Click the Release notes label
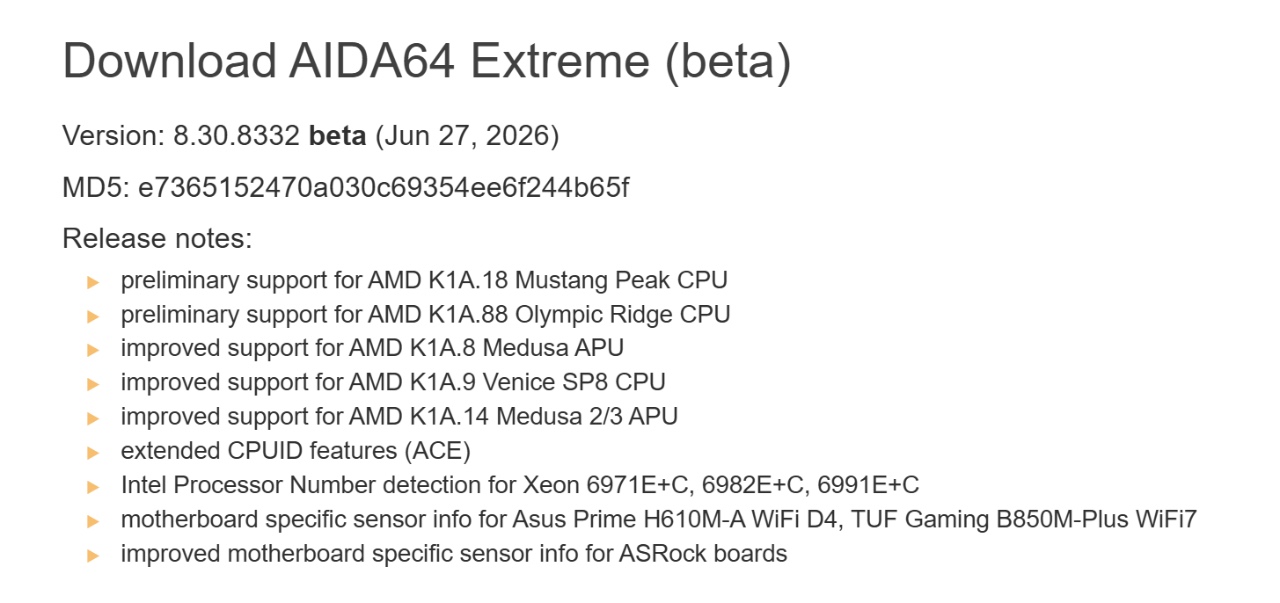The width and height of the screenshot is (1280, 603). click(158, 239)
